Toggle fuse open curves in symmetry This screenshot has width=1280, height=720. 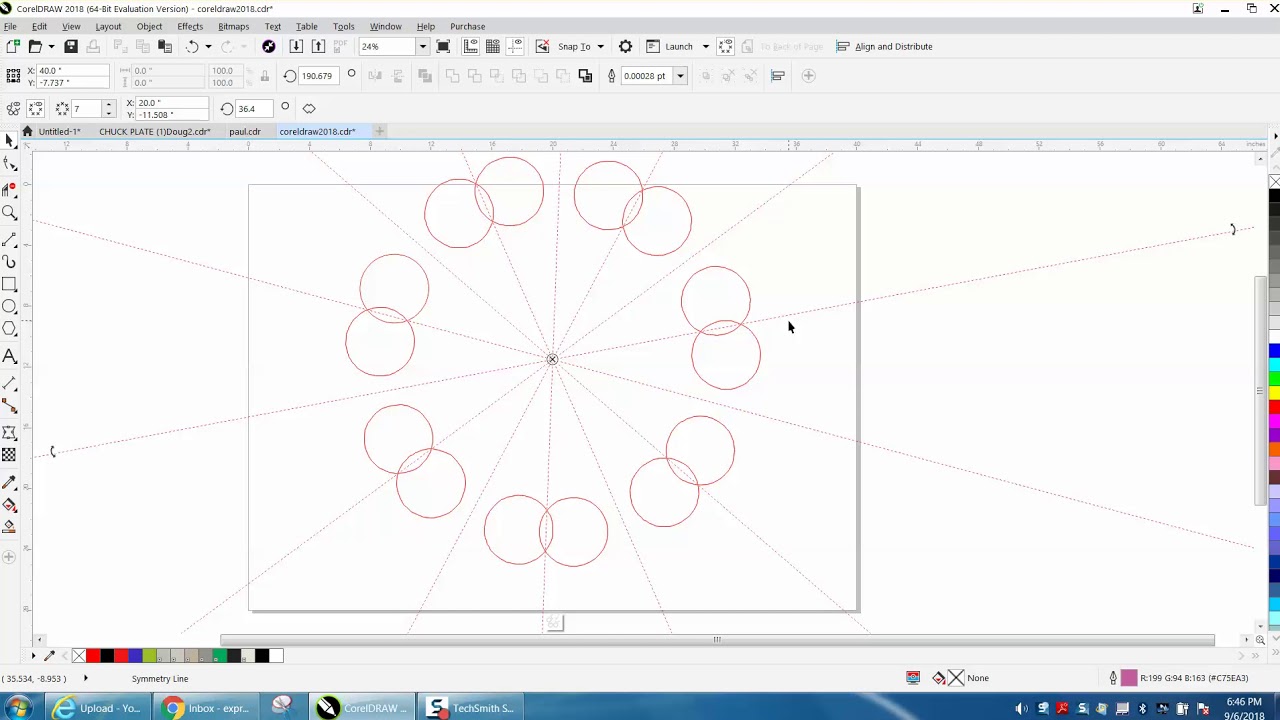tap(309, 108)
